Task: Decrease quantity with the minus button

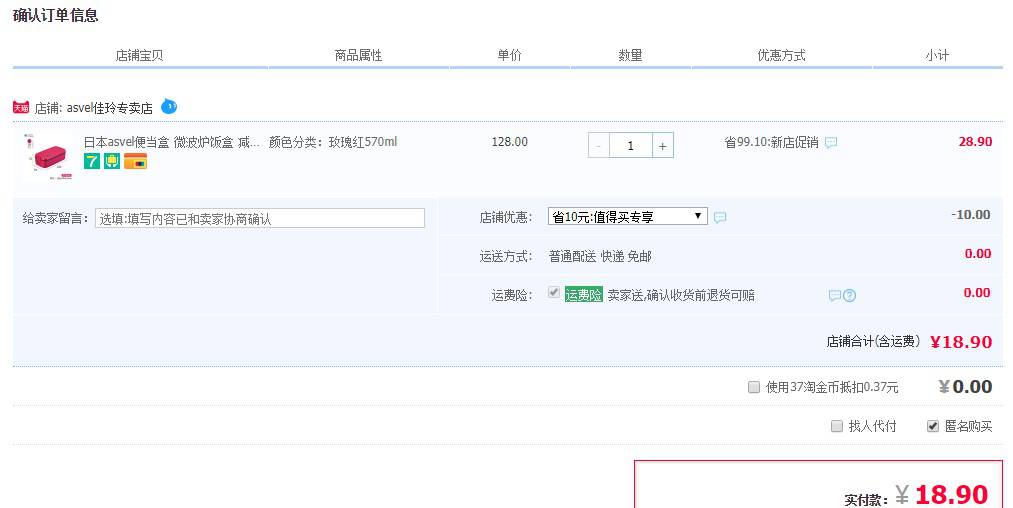Action: point(598,145)
